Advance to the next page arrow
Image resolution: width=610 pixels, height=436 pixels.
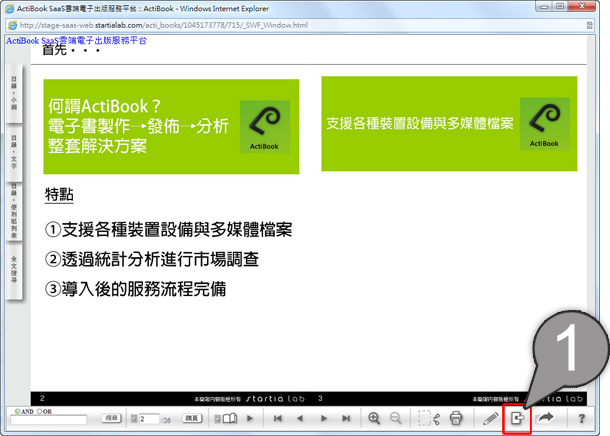point(324,418)
